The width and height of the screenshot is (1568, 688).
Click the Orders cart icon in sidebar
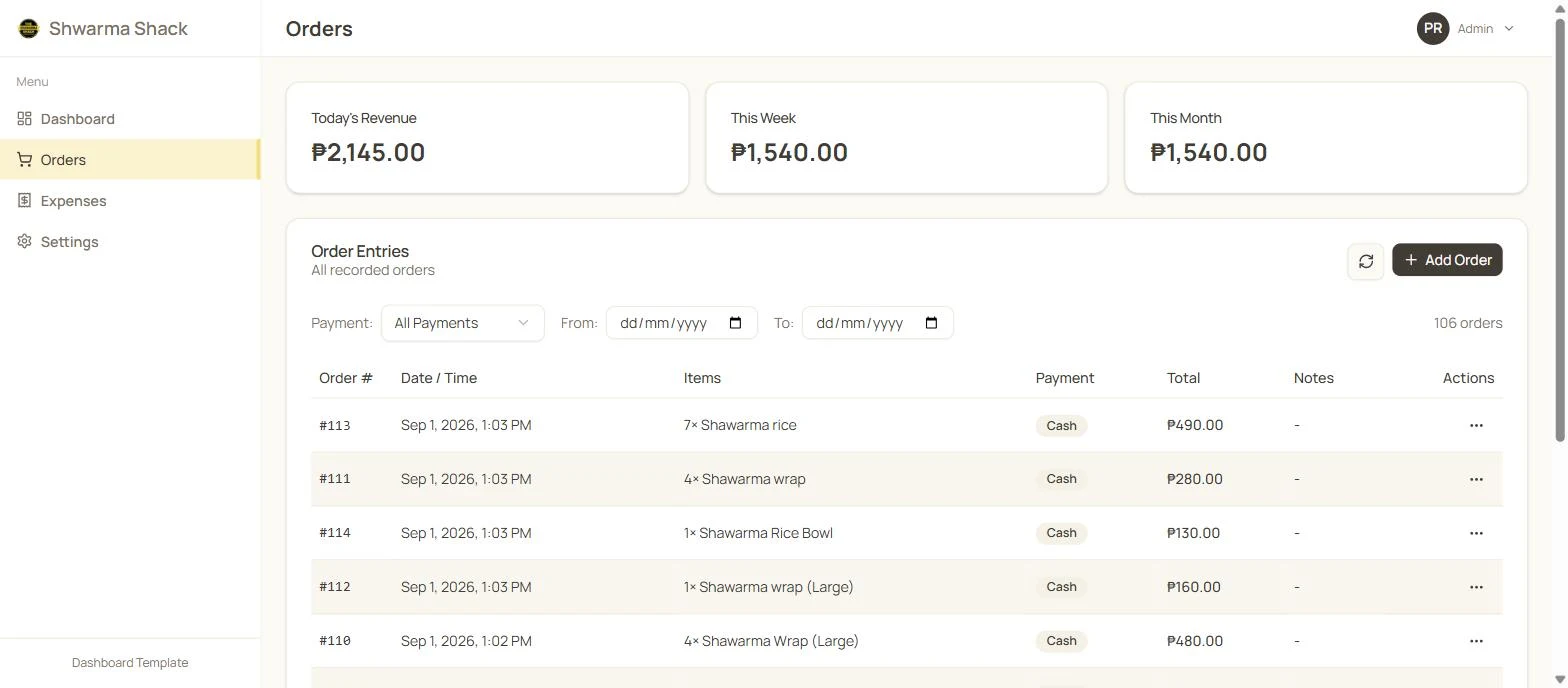tap(24, 160)
